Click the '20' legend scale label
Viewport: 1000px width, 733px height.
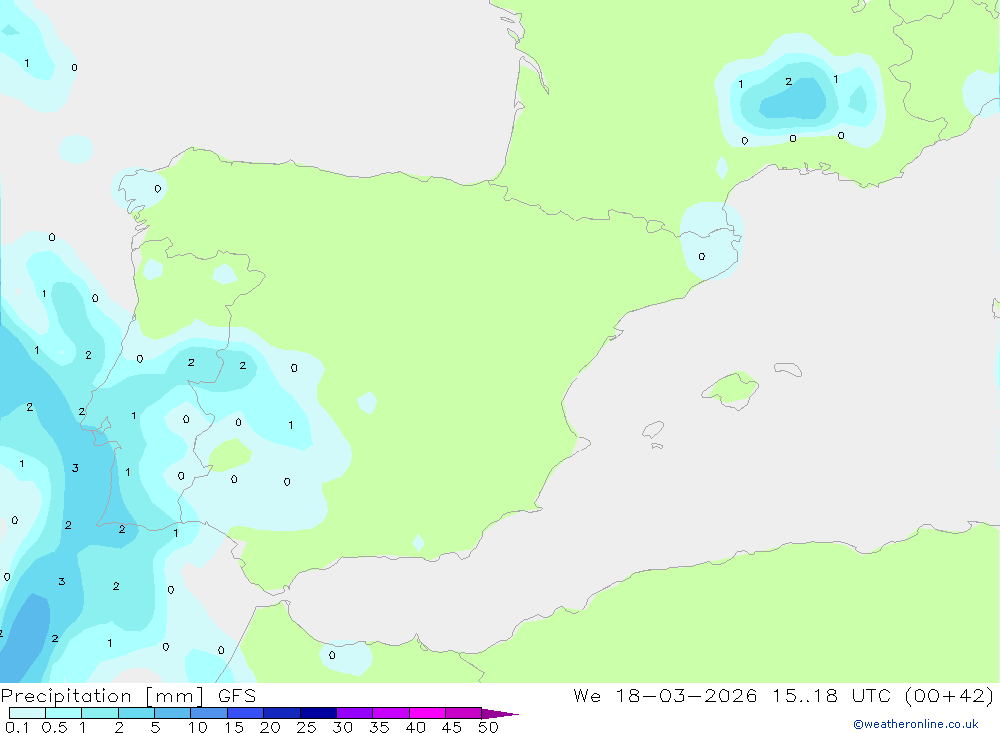(270, 727)
